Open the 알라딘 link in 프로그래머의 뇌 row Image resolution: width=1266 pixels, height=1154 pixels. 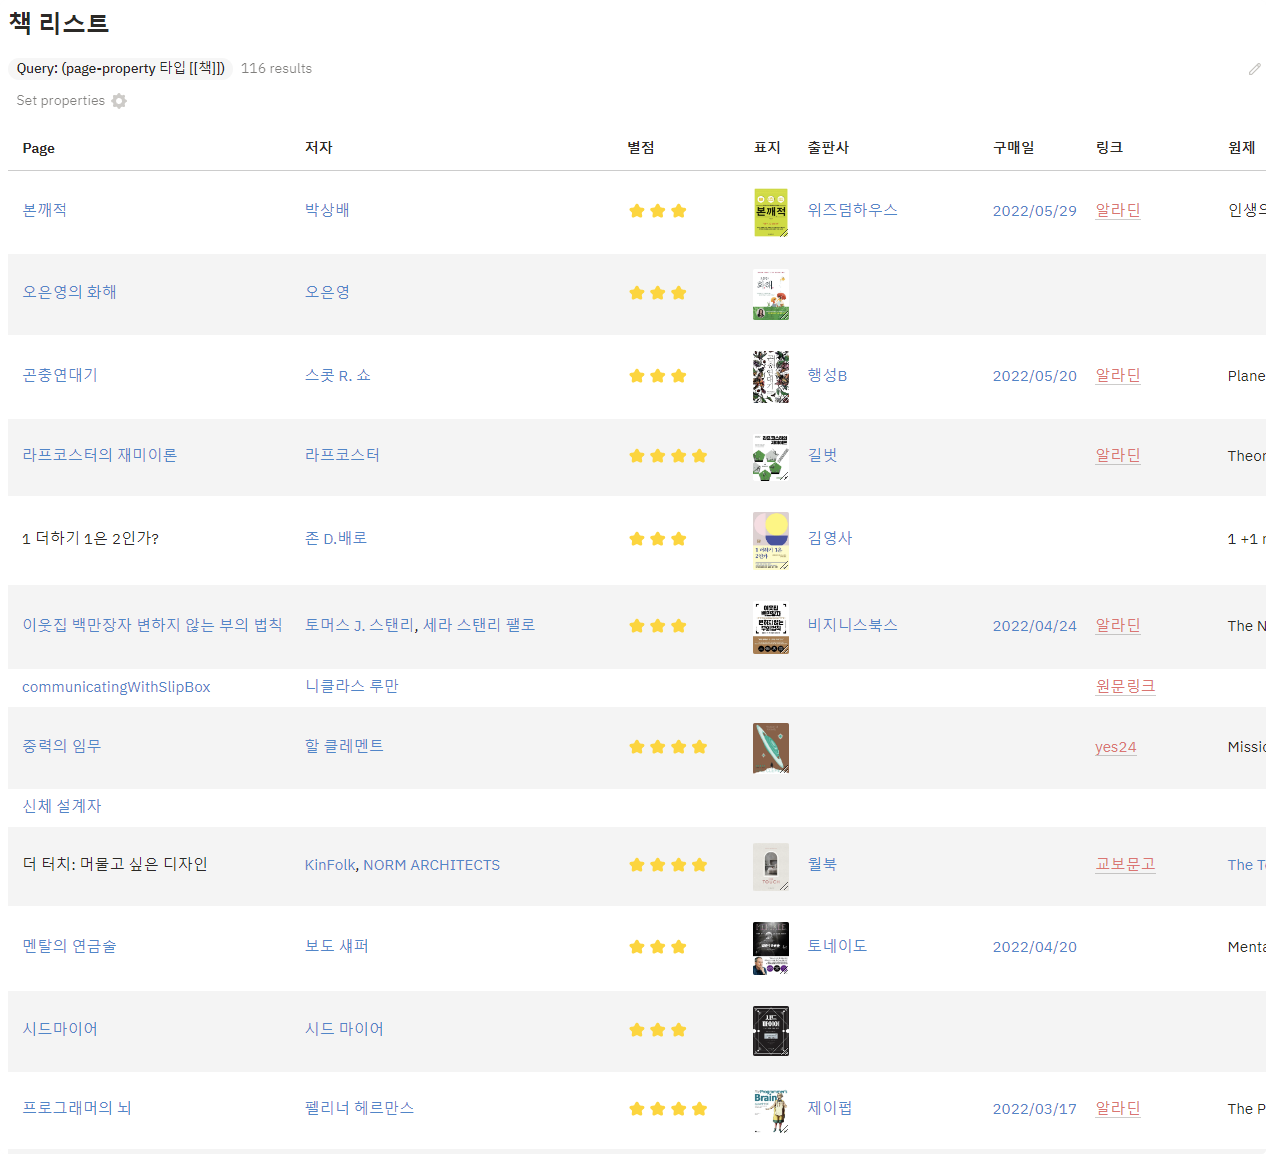1118,1108
